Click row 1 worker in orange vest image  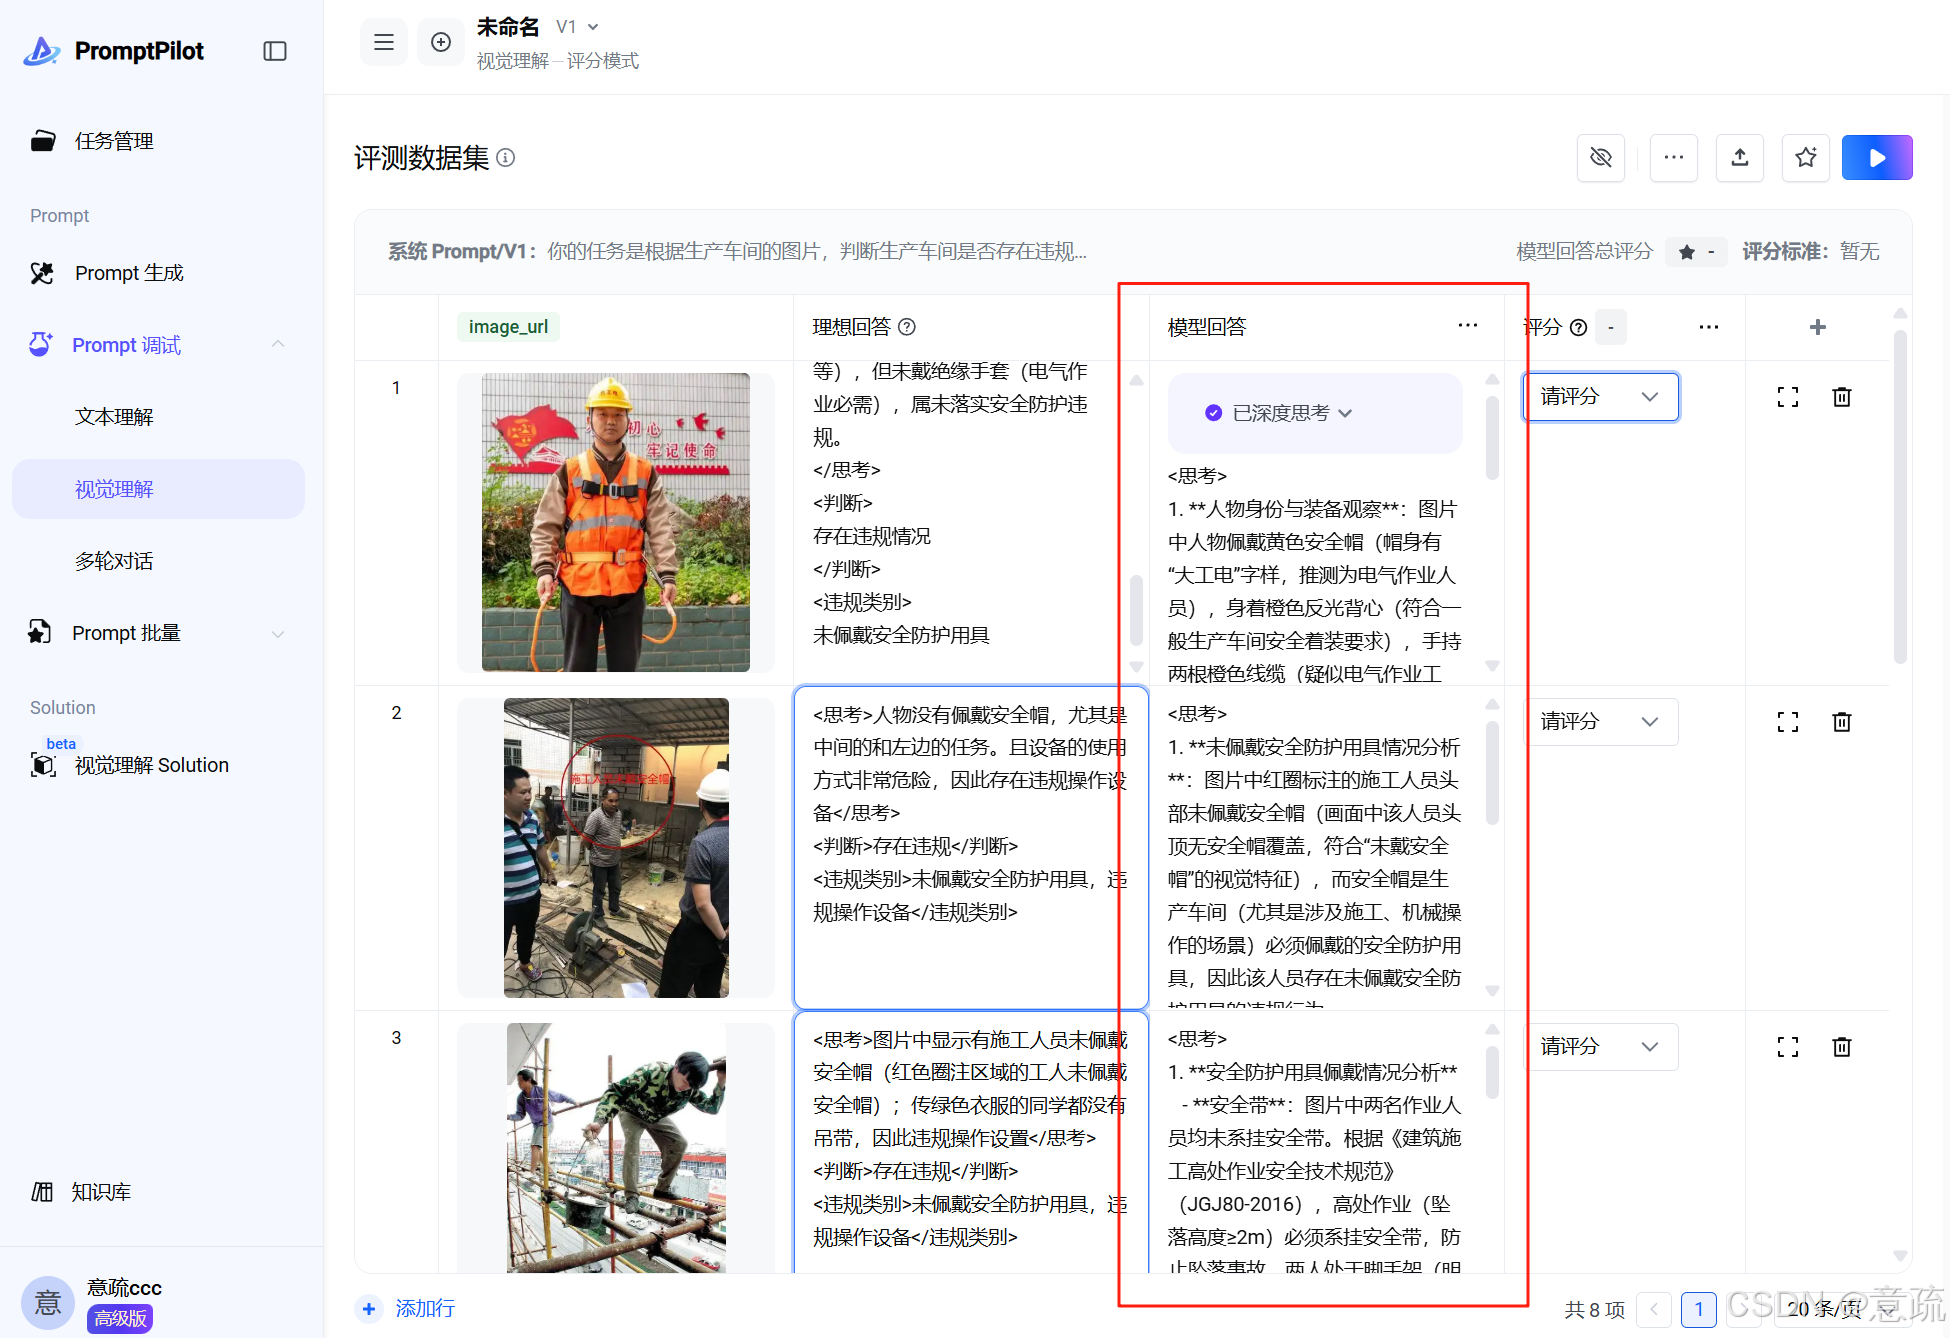coord(616,522)
